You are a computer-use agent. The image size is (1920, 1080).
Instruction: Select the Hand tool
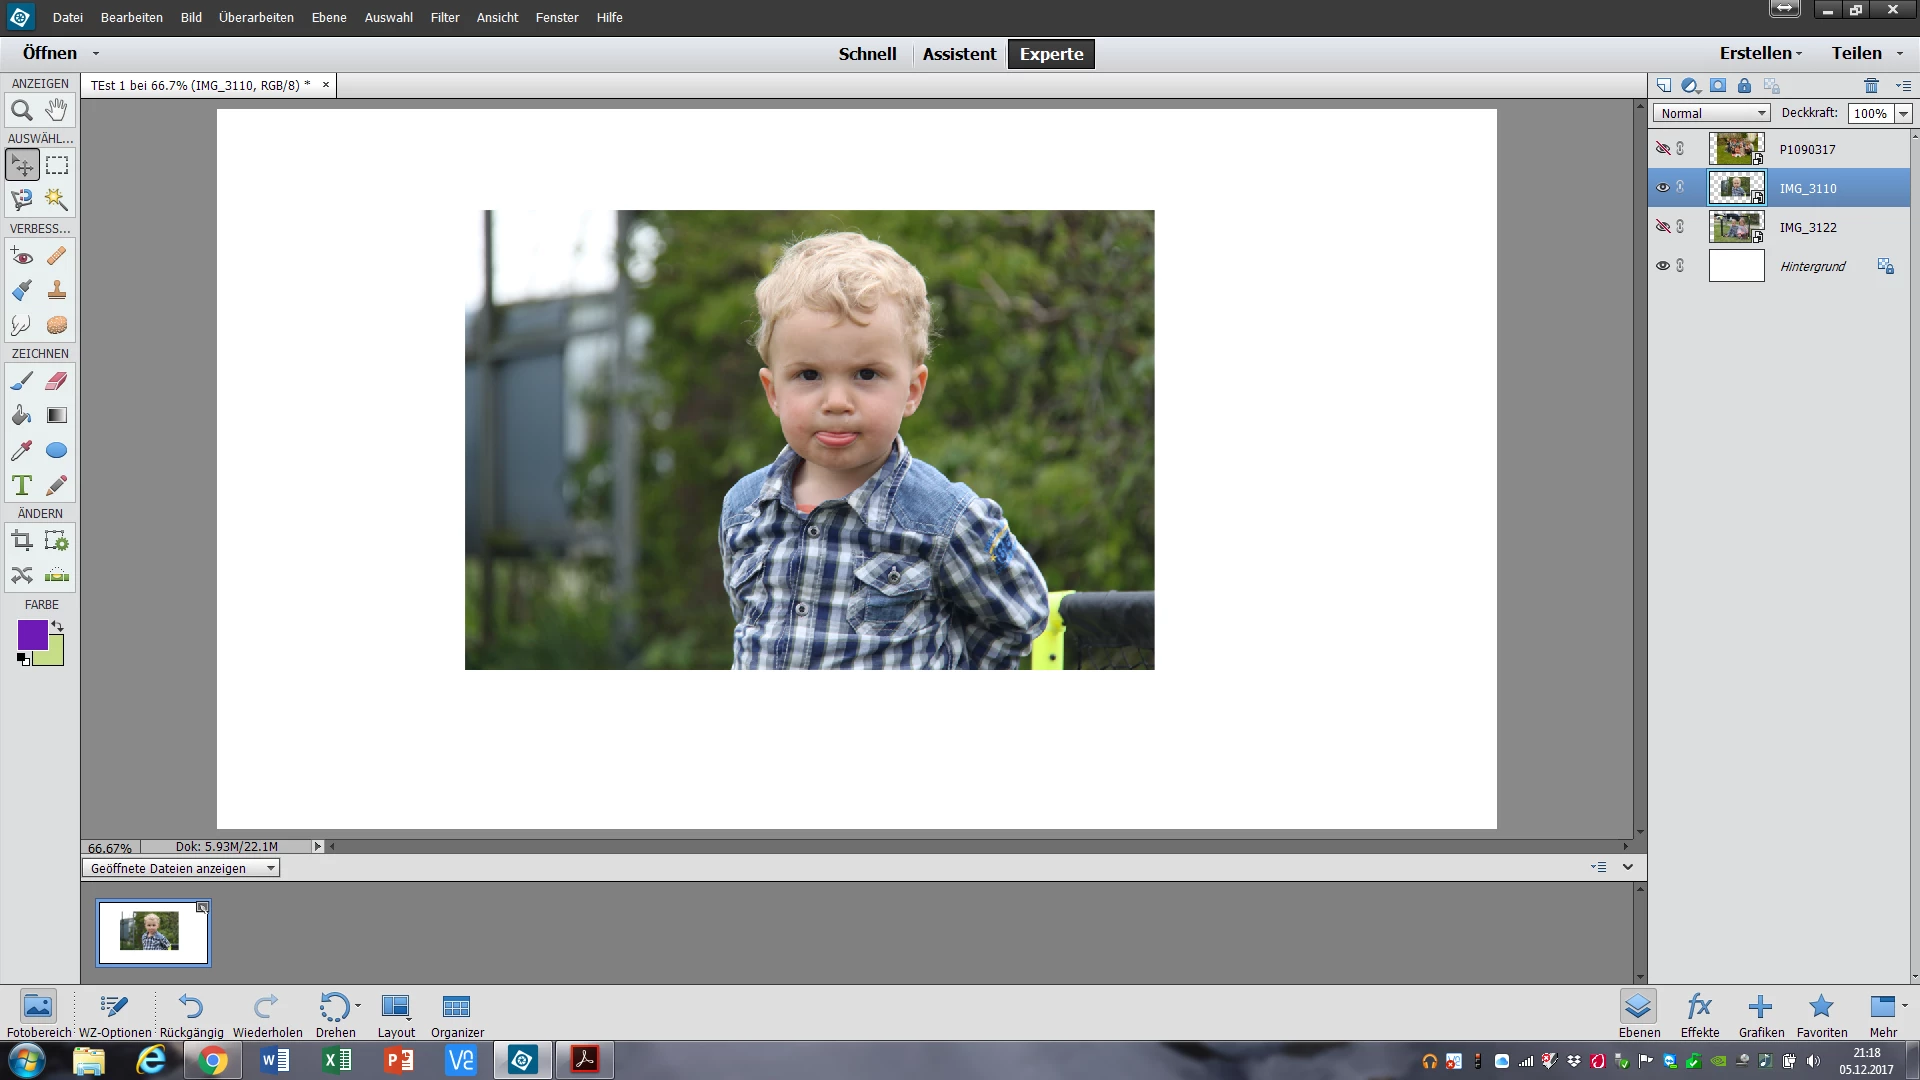pos(57,110)
